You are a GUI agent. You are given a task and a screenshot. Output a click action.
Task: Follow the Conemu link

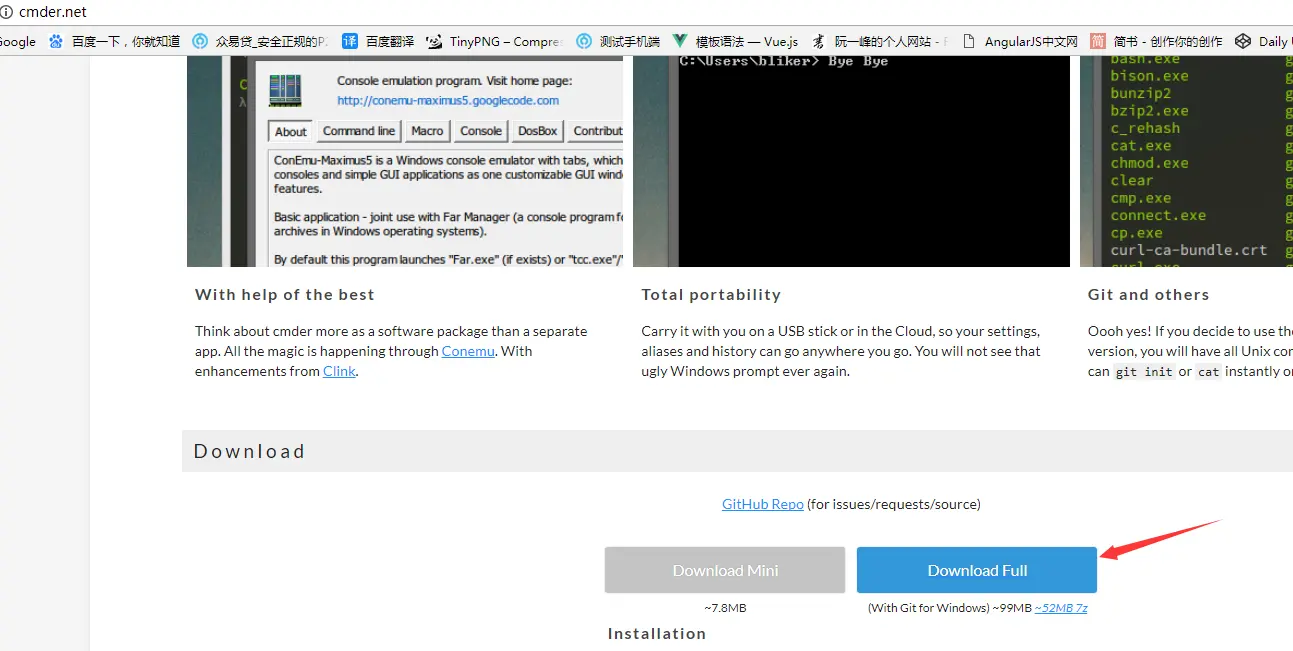[468, 351]
